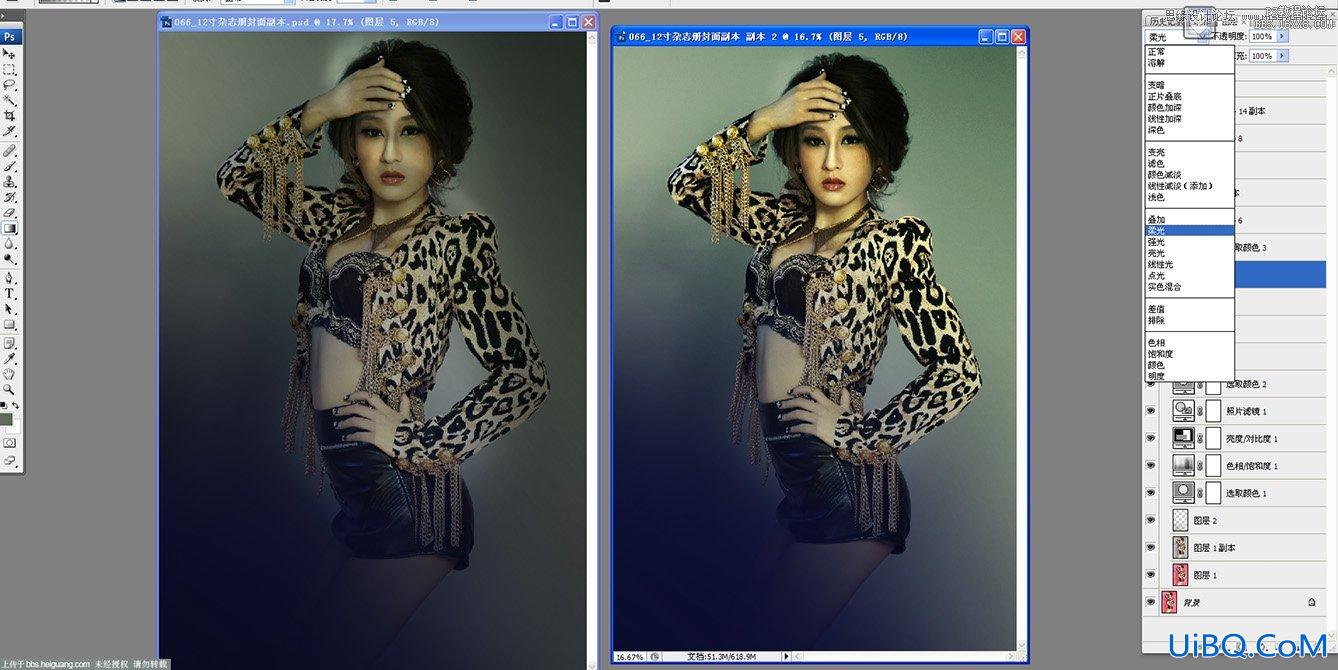Click status bar 文档:51.3M/618.9M text

pyautogui.click(x=724, y=657)
